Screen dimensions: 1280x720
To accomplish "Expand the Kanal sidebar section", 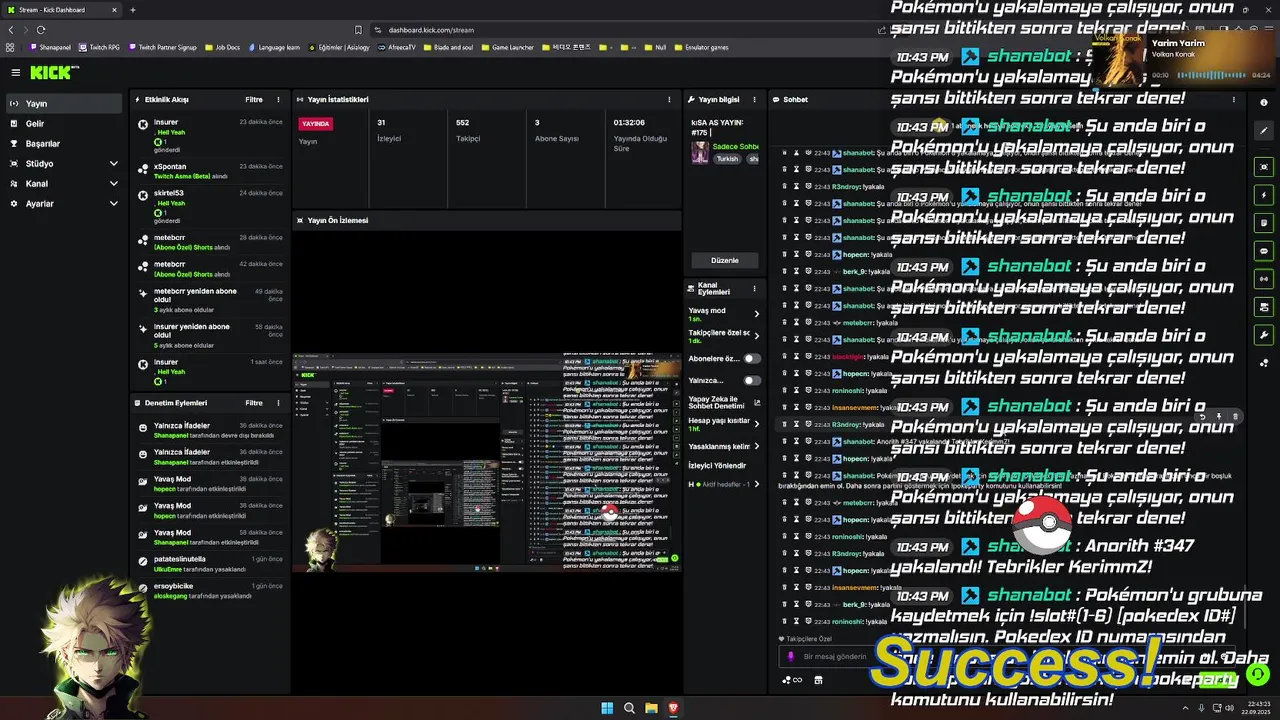I will click(113, 183).
